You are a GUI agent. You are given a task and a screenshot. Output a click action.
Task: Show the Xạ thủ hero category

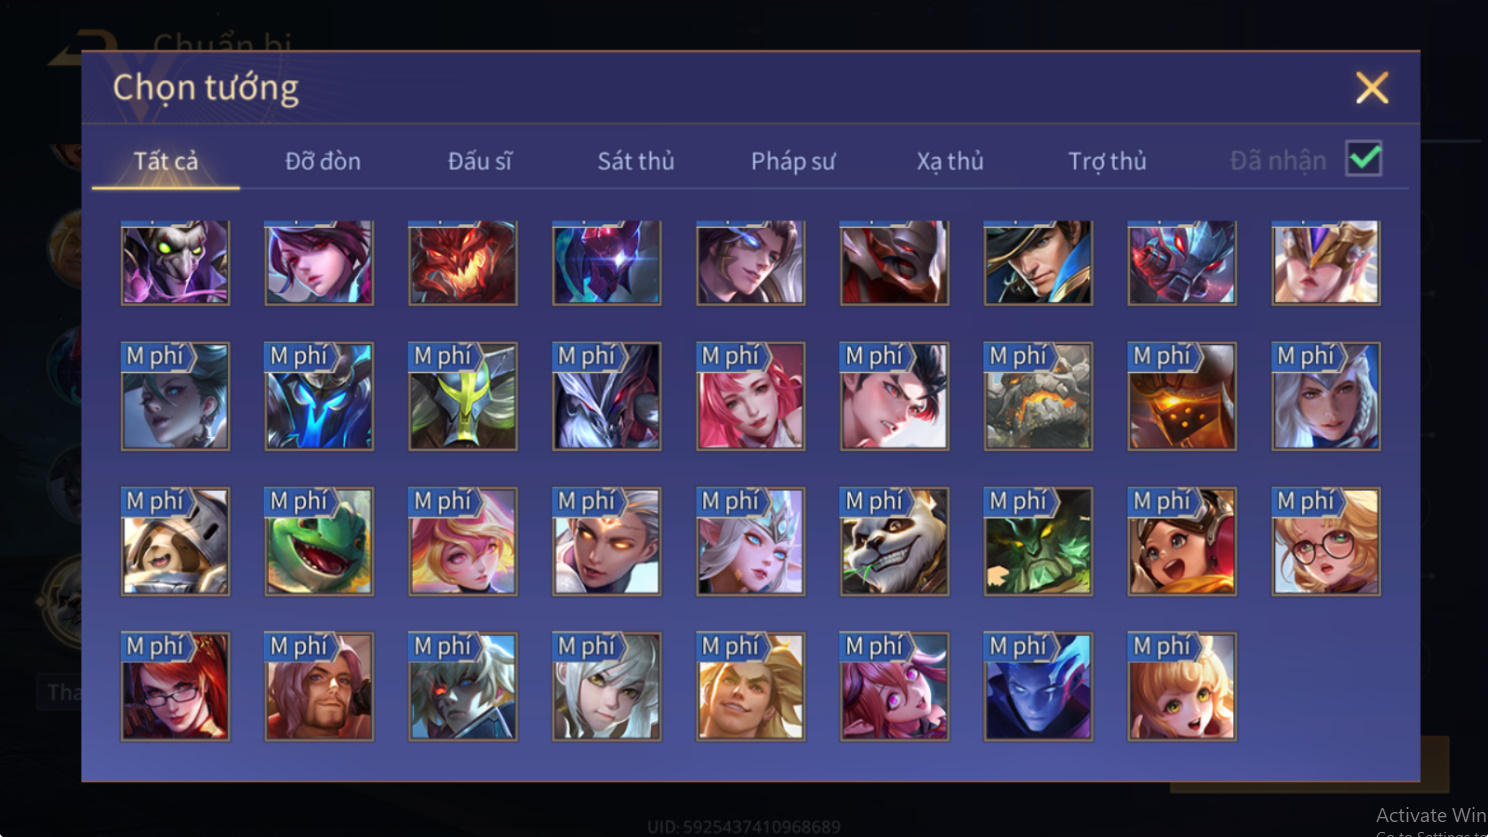click(950, 161)
